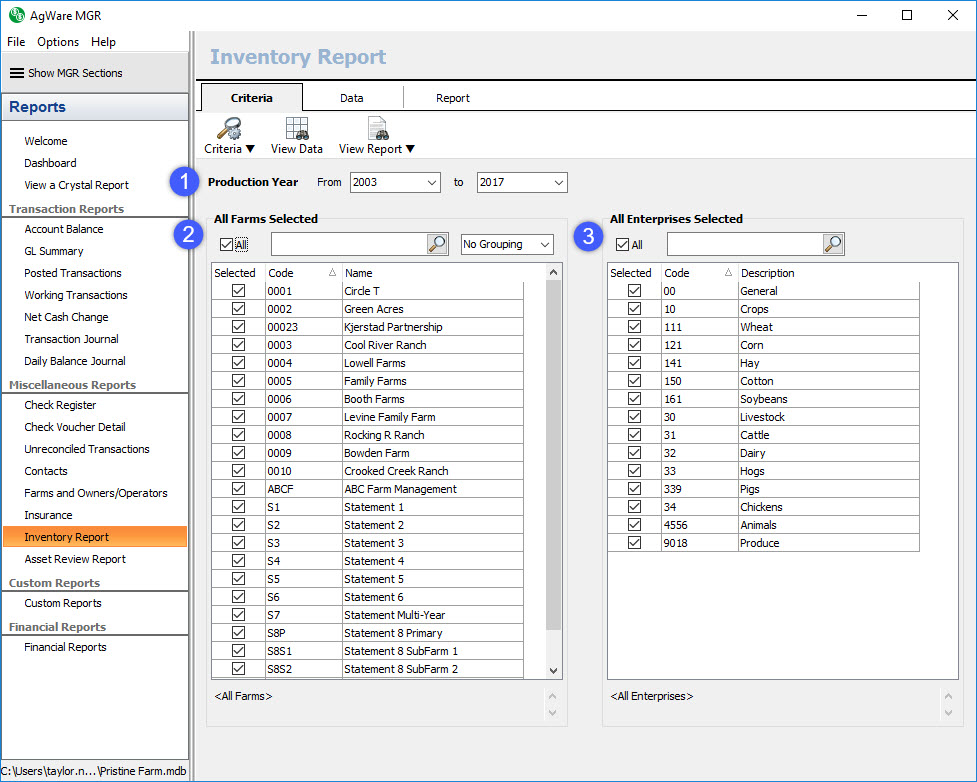The width and height of the screenshot is (977, 782).
Task: Click the View Data grid icon
Action: click(x=297, y=128)
